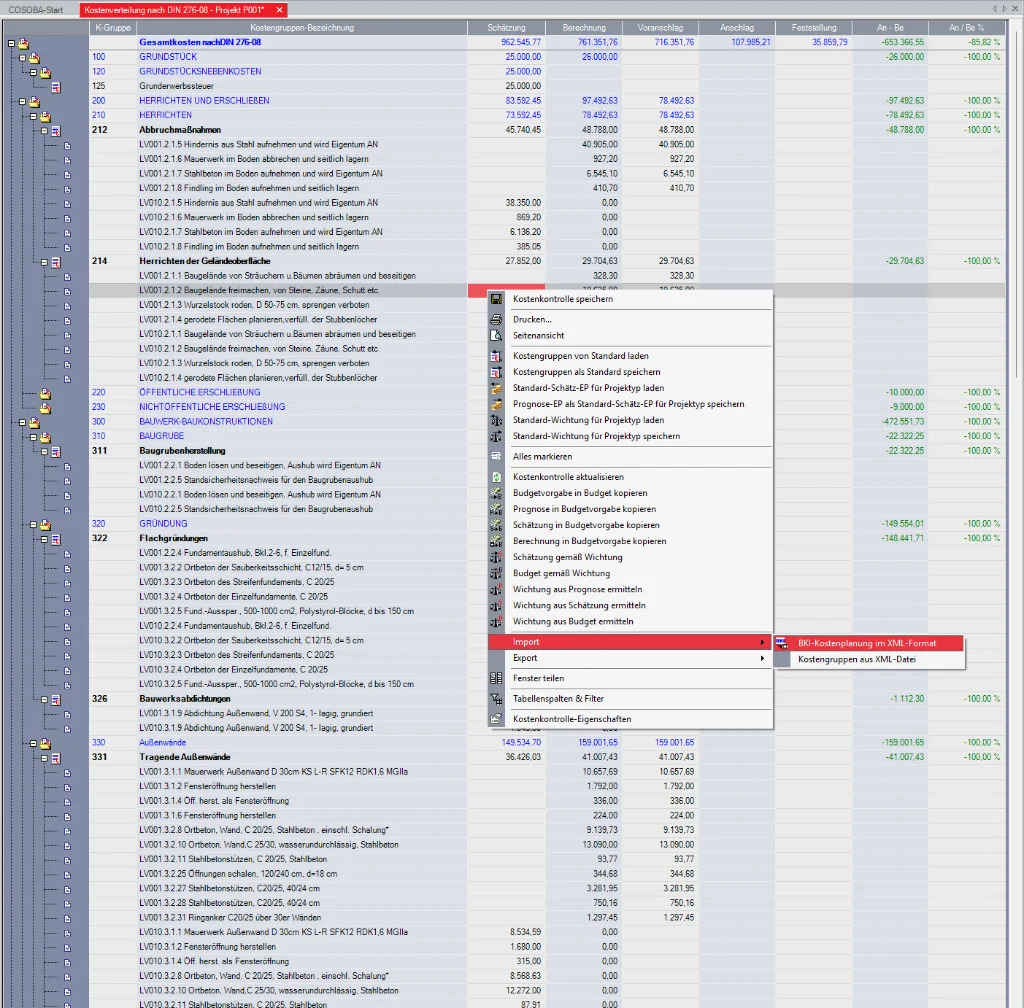The width and height of the screenshot is (1024, 1008).
Task: Click the Tabellenspalten & Filter funnel icon
Action: pos(496,698)
